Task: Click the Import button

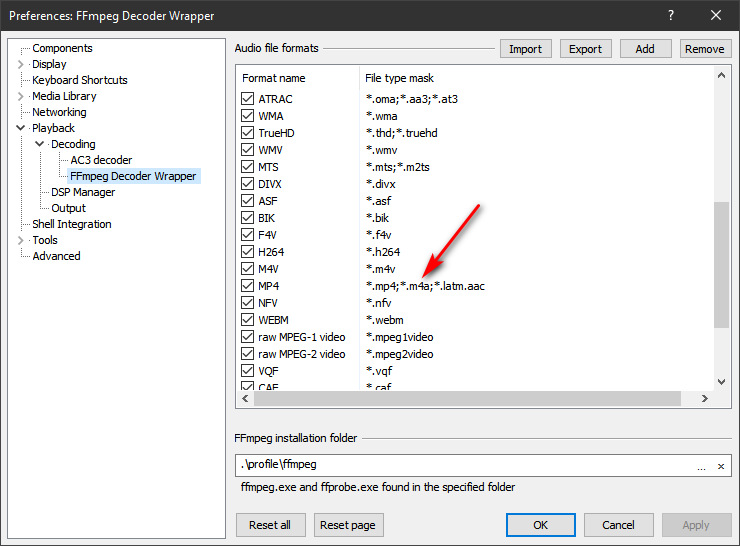Action: [525, 49]
